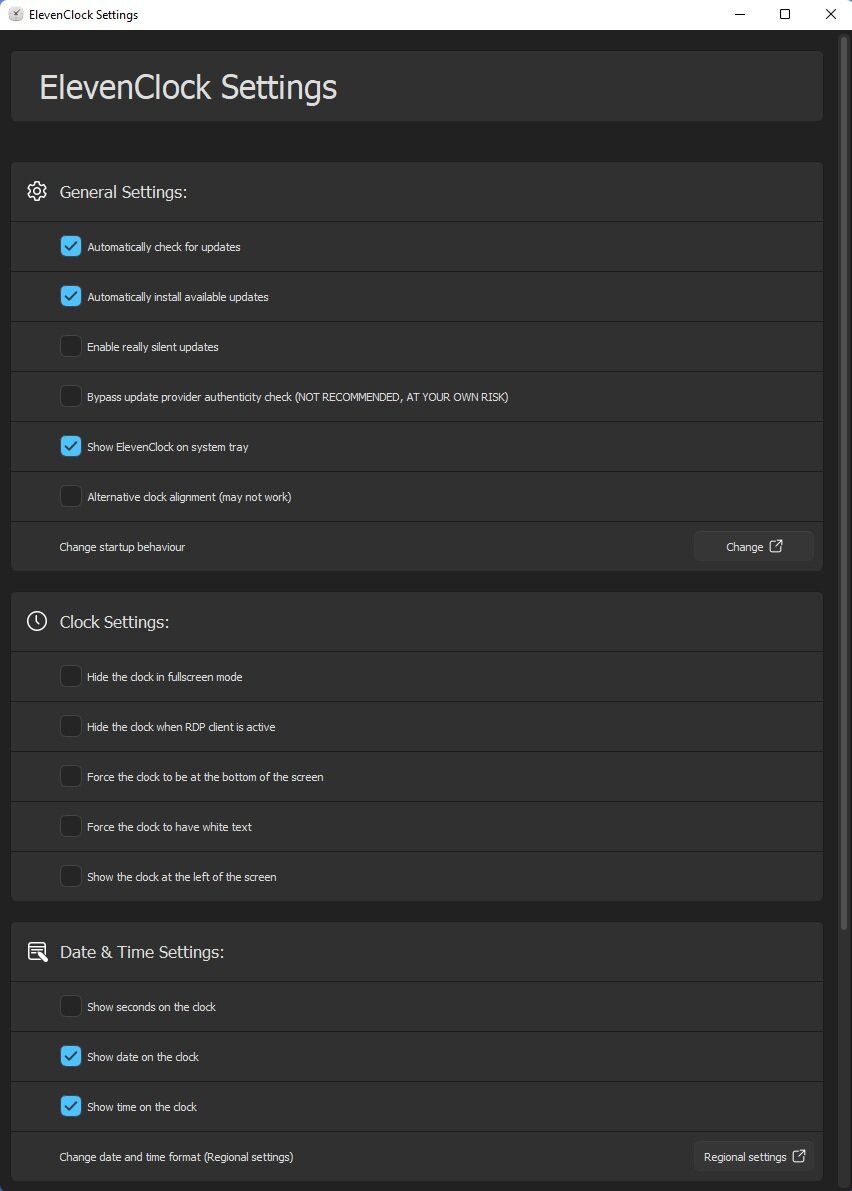Disable Automatically install available updates

[x=71, y=296]
